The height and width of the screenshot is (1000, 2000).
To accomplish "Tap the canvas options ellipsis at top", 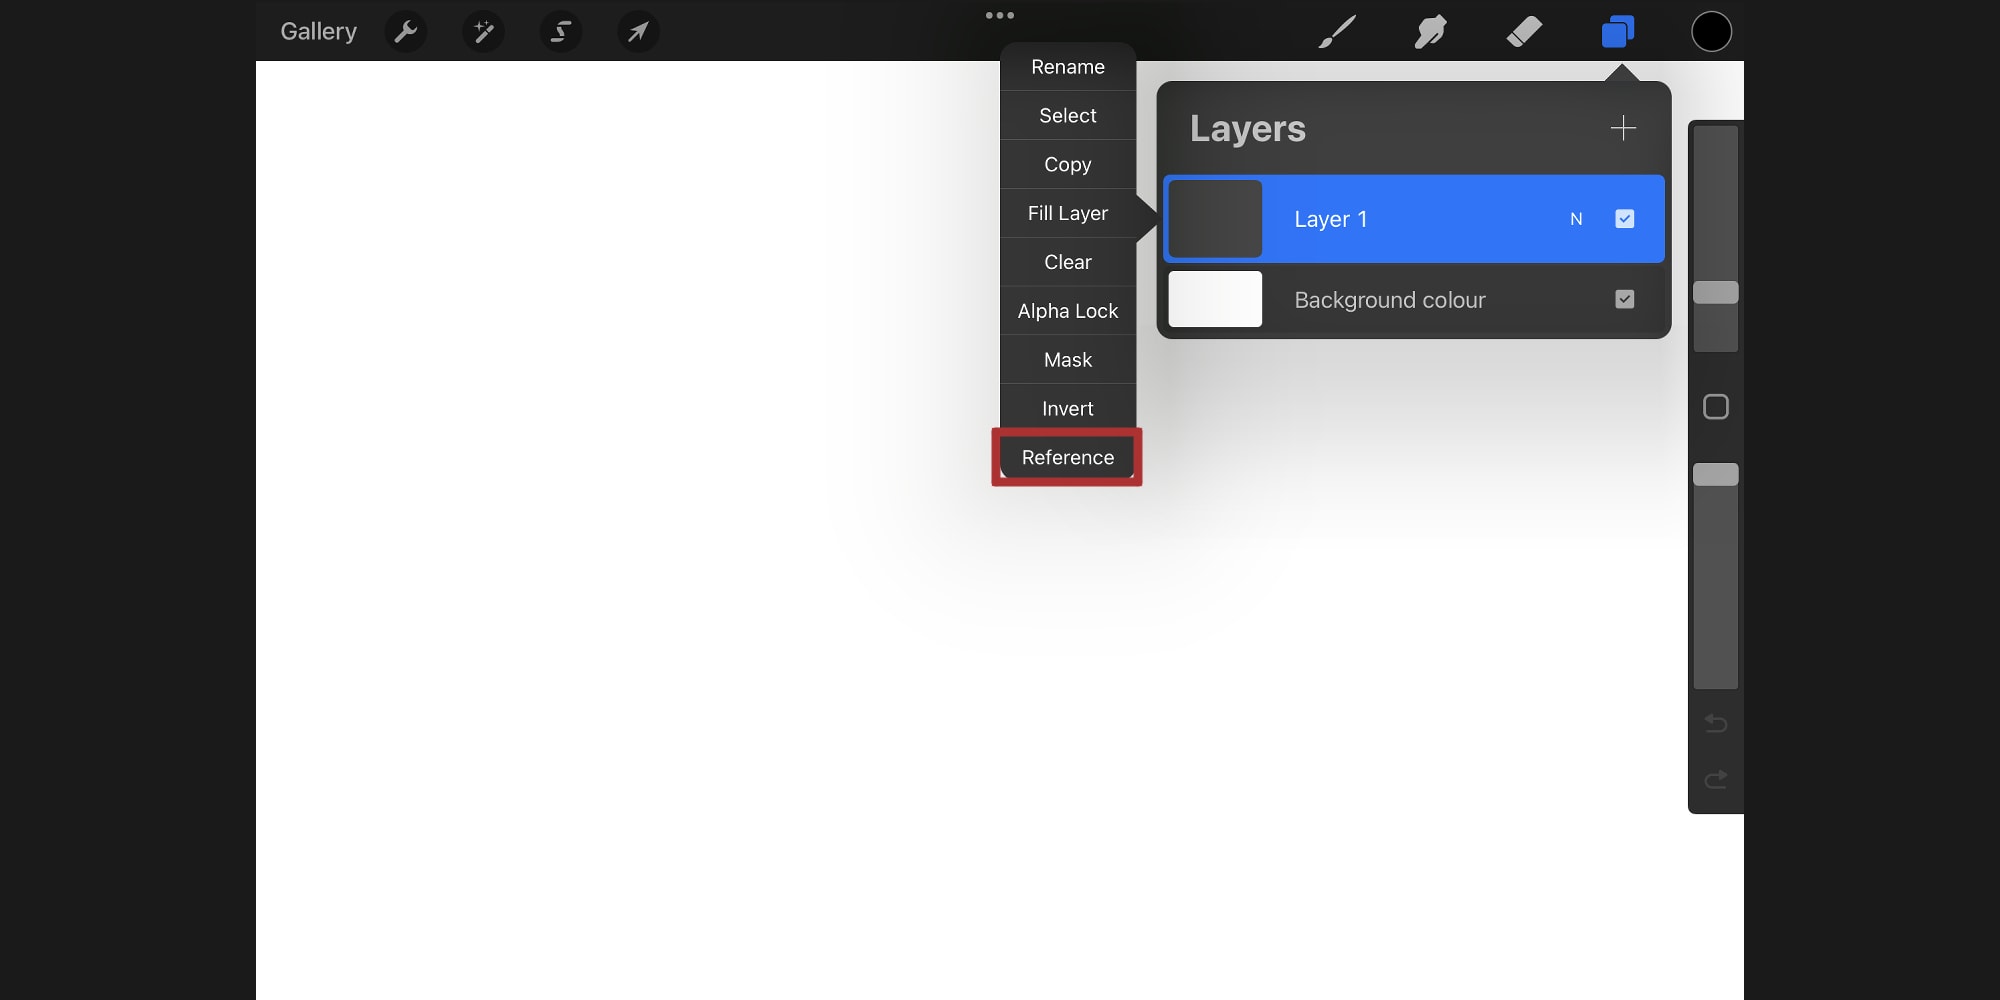I will tap(1001, 15).
